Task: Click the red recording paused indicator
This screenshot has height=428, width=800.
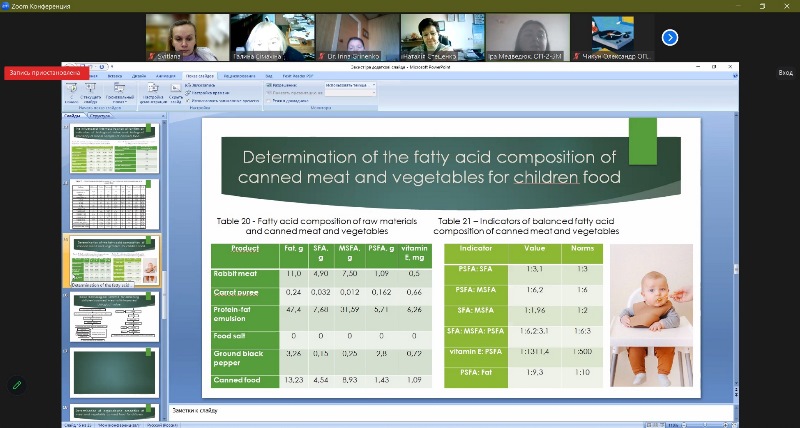Action: [x=47, y=73]
